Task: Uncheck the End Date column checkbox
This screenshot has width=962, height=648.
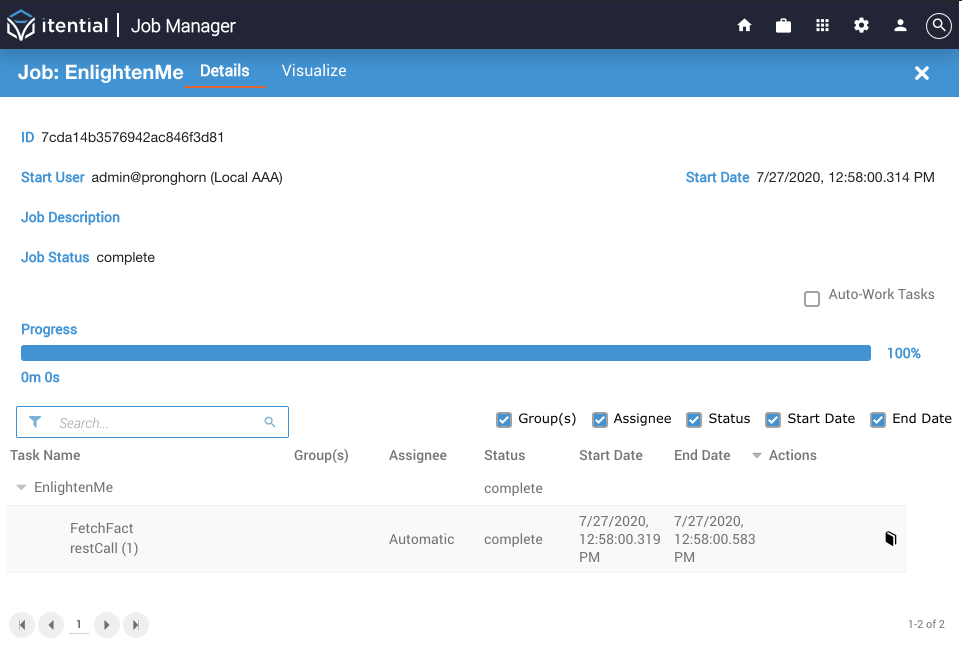Action: pyautogui.click(x=878, y=420)
